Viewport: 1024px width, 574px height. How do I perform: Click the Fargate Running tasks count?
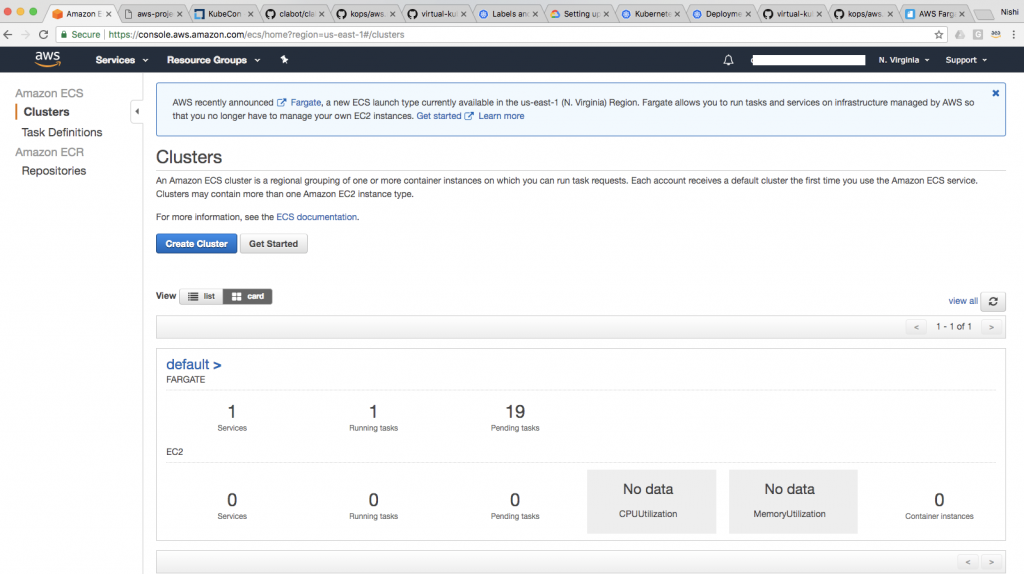373,412
